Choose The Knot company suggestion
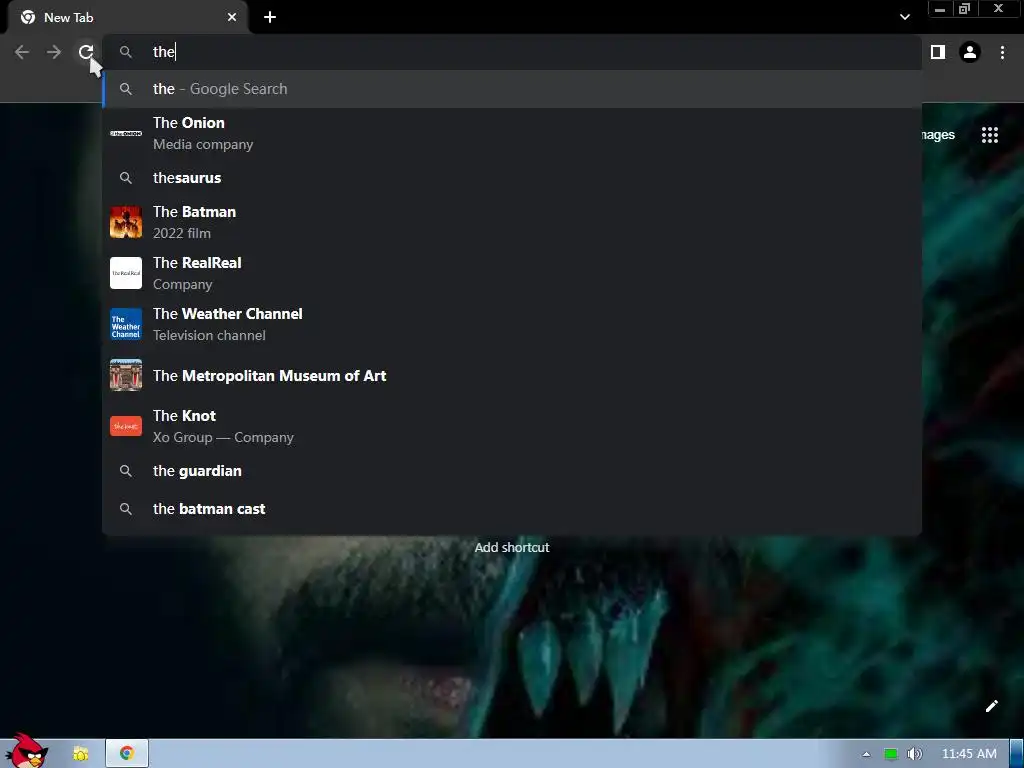 tap(512, 426)
